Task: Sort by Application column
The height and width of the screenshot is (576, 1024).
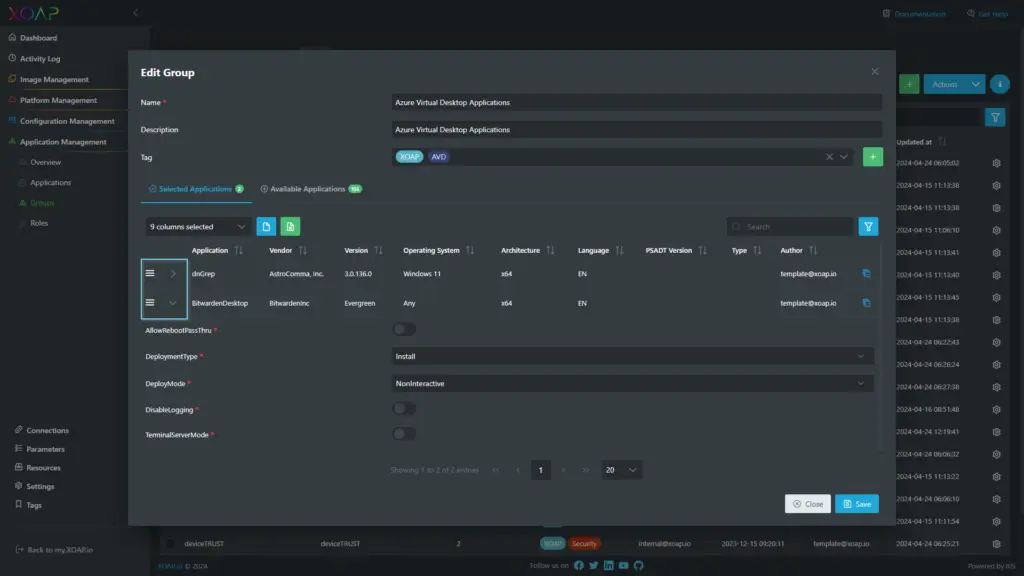Action: coord(238,251)
